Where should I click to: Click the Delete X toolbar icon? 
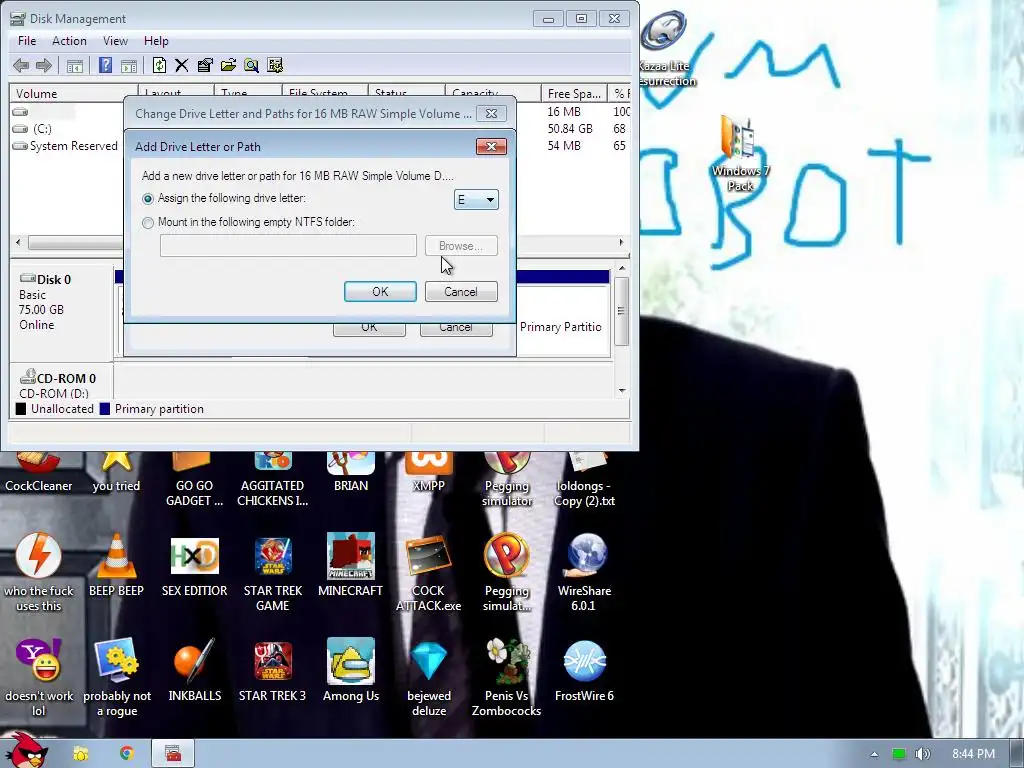(182, 65)
